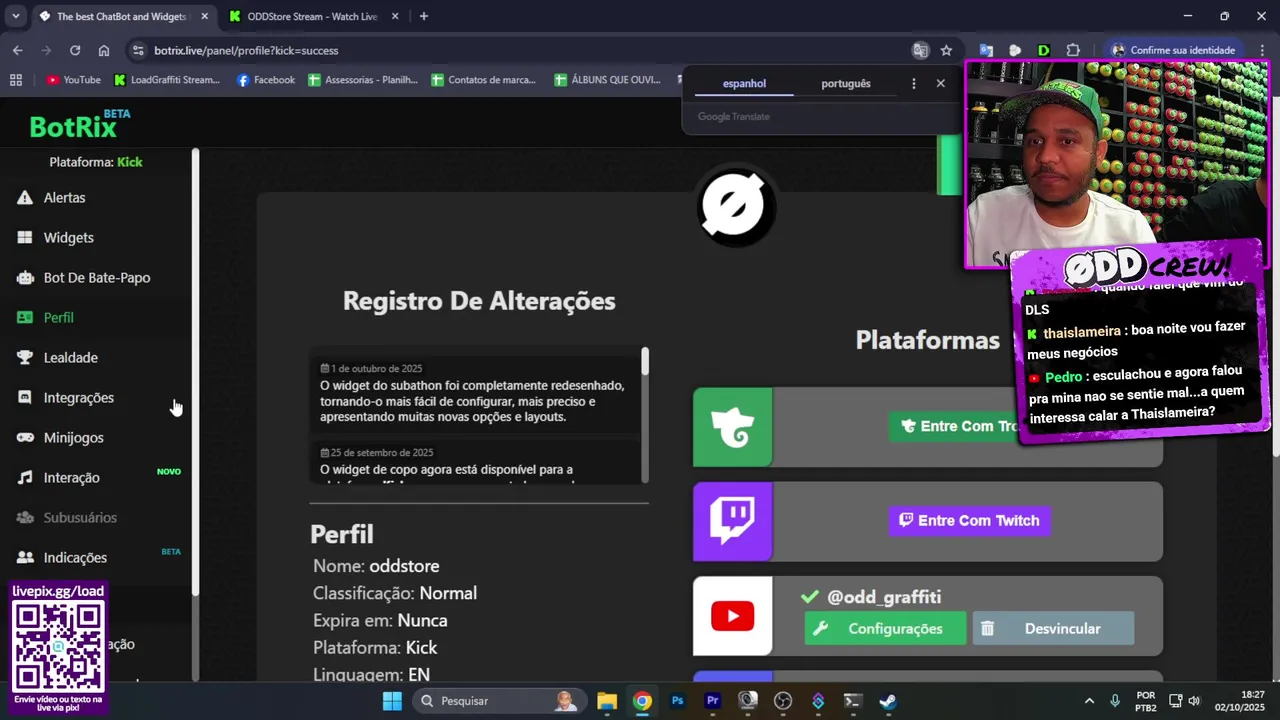Screen dimensions: 1280x720
Task: Click the Google Translate extension icon
Action: (x=986, y=50)
